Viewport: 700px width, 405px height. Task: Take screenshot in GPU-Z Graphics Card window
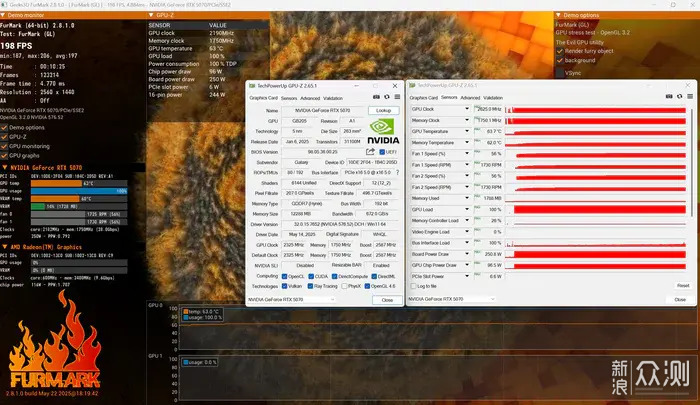coord(376,97)
